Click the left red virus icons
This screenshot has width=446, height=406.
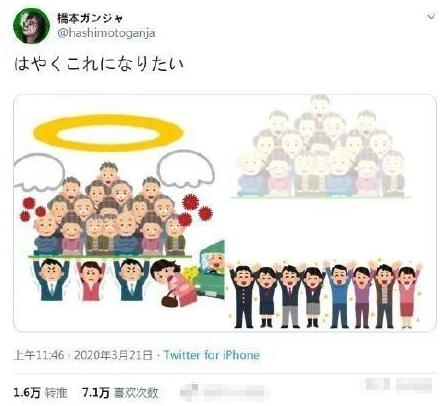tap(33, 210)
